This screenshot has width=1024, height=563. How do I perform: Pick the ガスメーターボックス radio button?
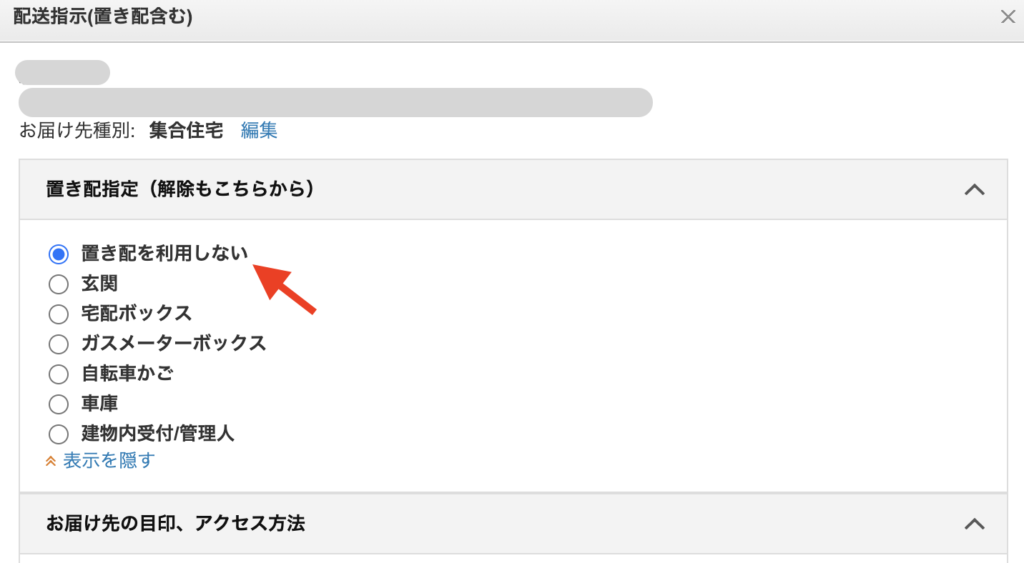click(x=58, y=344)
